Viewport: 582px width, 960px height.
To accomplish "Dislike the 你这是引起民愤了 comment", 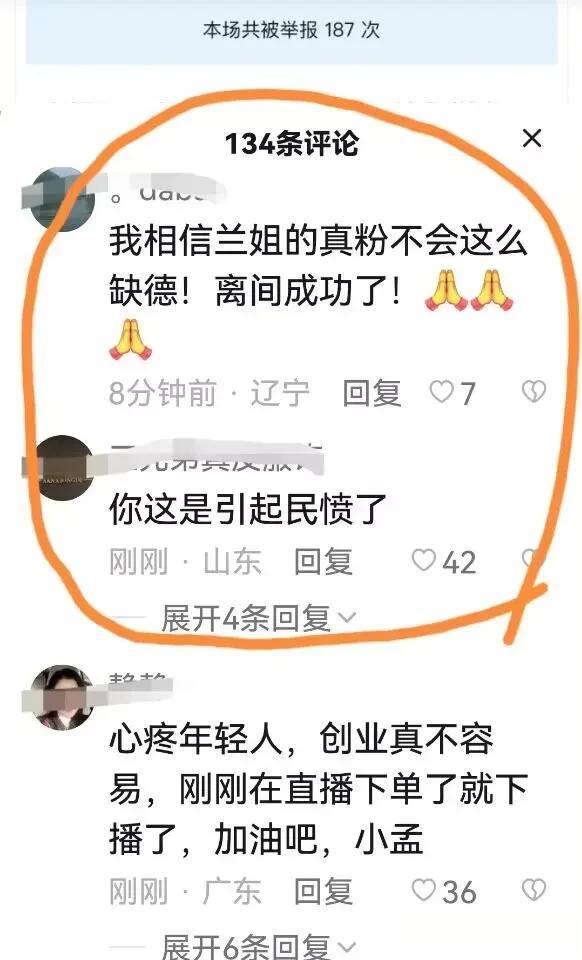I will 531,559.
